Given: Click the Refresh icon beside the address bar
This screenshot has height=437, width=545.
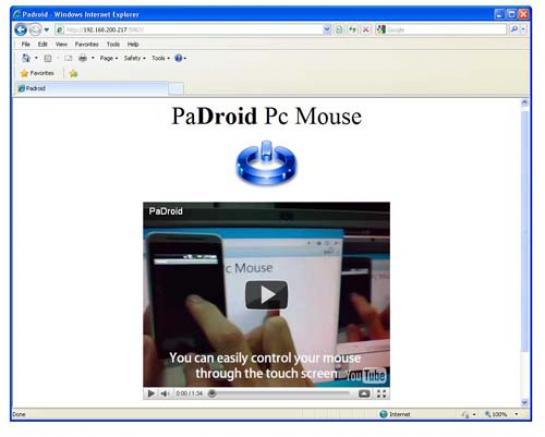Looking at the screenshot, I should (352, 30).
